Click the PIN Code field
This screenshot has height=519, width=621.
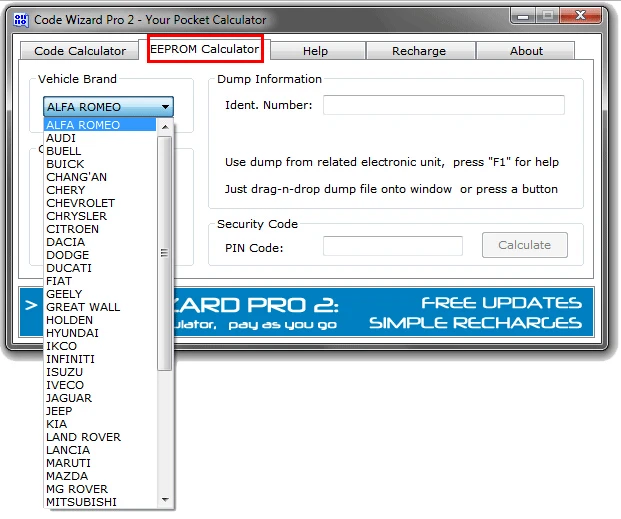pyautogui.click(x=392, y=246)
